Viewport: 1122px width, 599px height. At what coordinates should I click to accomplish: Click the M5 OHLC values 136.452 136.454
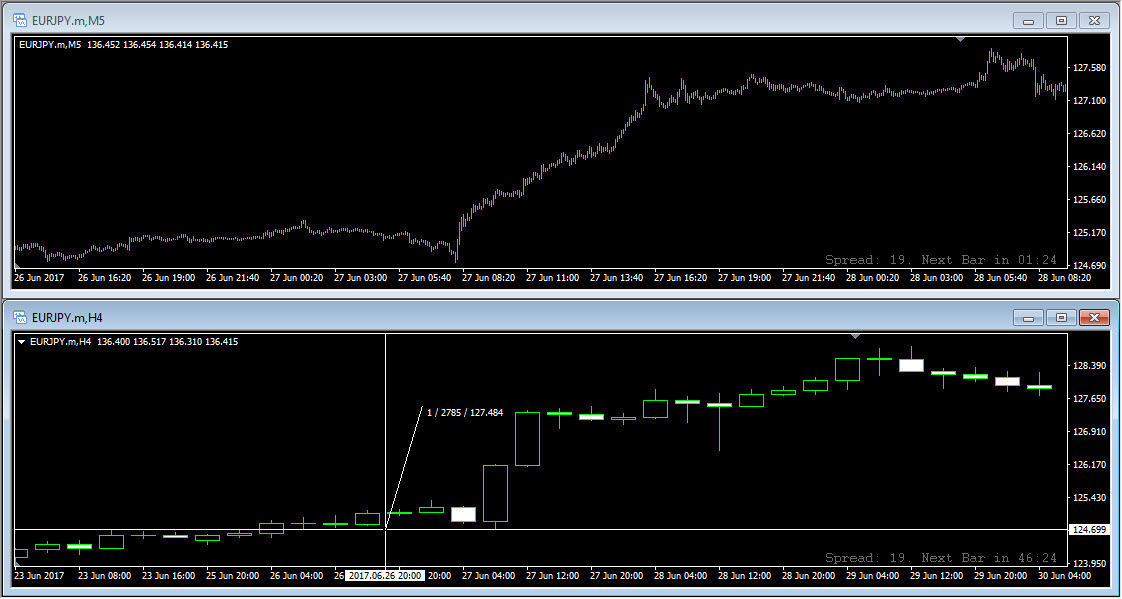pos(121,44)
